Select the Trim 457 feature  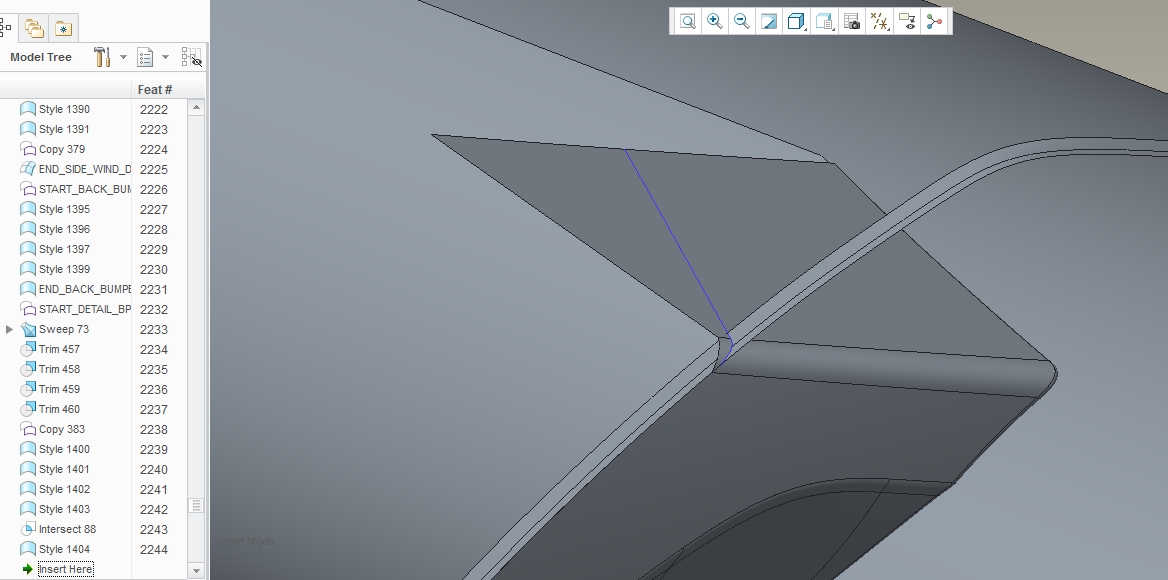point(59,349)
